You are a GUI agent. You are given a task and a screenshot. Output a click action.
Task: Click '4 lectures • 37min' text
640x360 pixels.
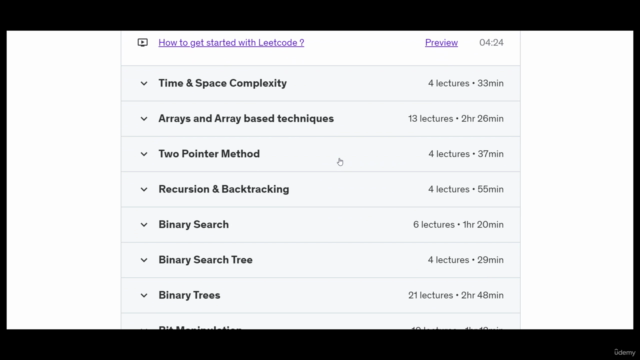coord(466,154)
